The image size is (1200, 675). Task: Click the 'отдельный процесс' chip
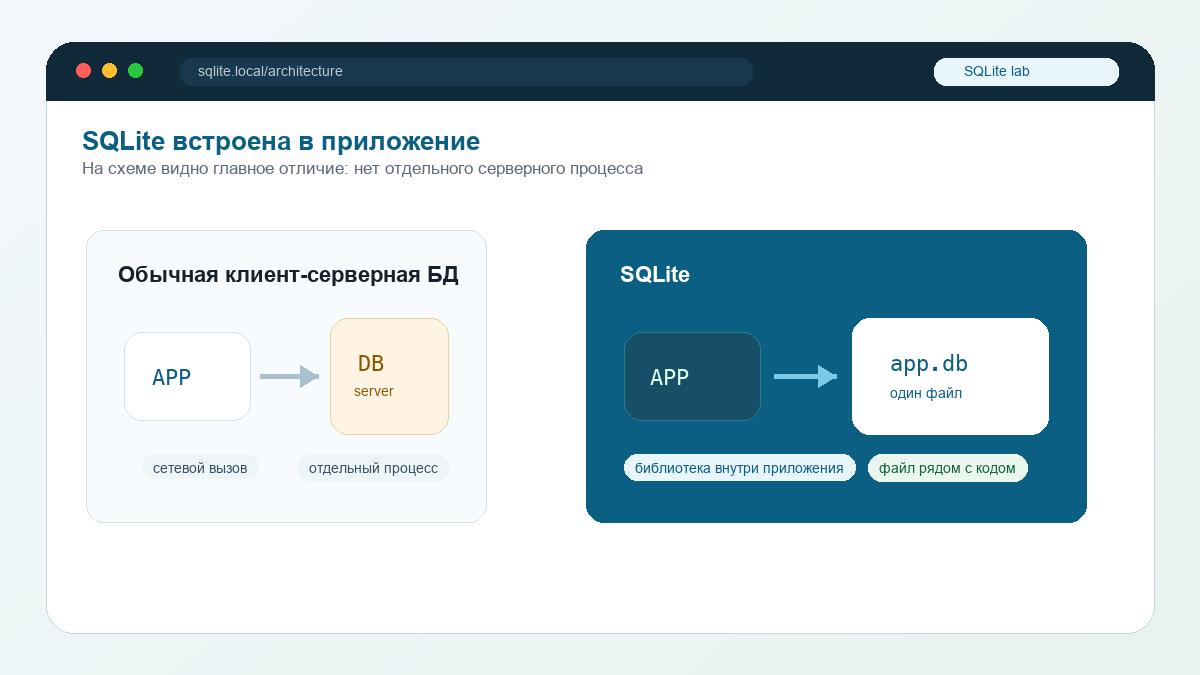(373, 468)
